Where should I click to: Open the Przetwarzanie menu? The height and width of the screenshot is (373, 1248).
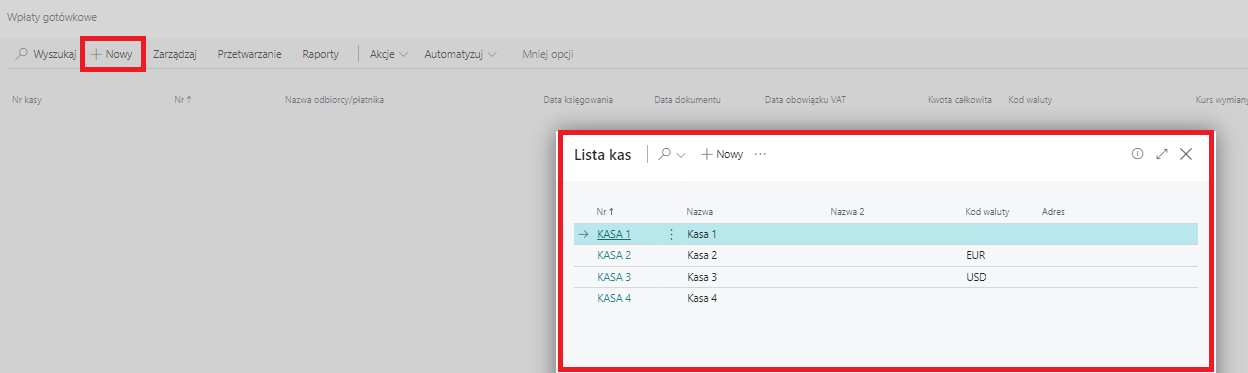249,55
